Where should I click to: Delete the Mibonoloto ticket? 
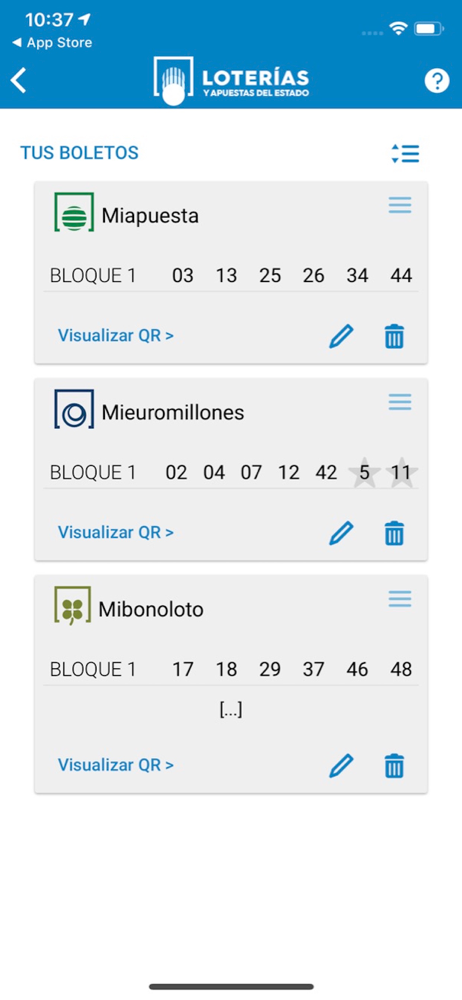pyautogui.click(x=394, y=765)
